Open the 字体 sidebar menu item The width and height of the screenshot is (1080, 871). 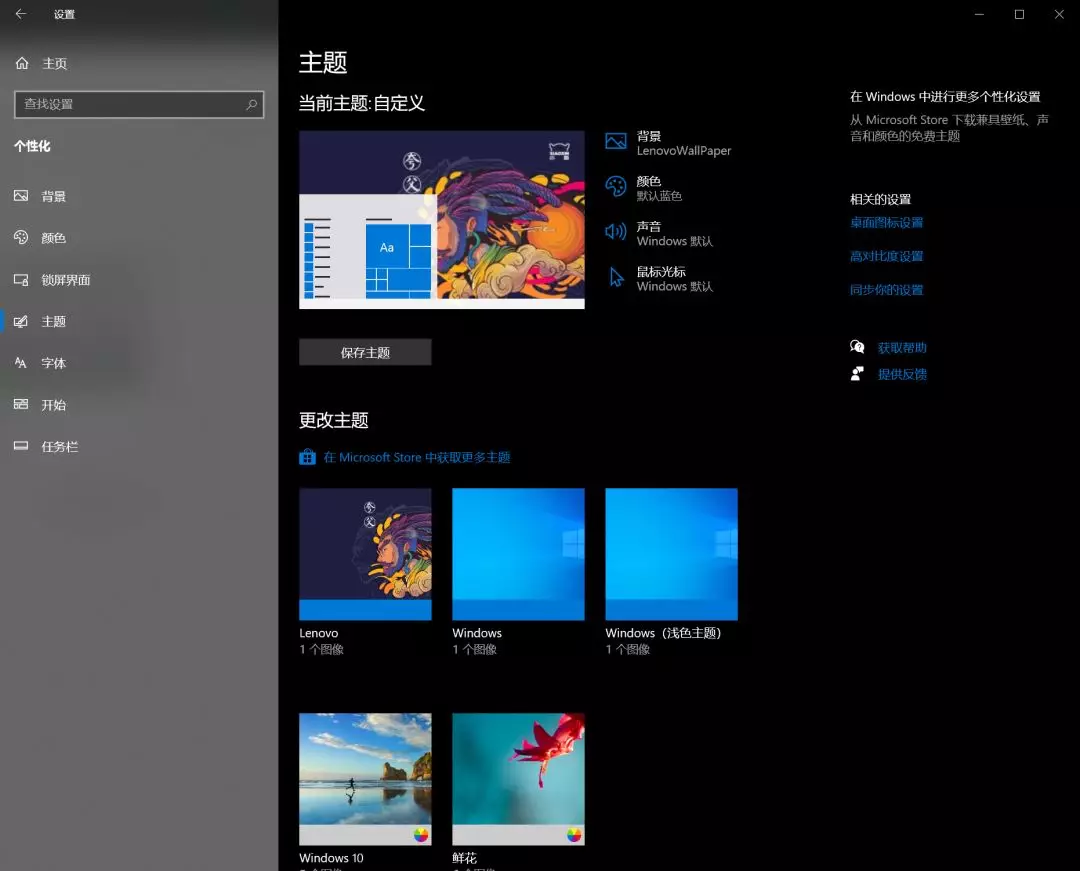click(139, 363)
